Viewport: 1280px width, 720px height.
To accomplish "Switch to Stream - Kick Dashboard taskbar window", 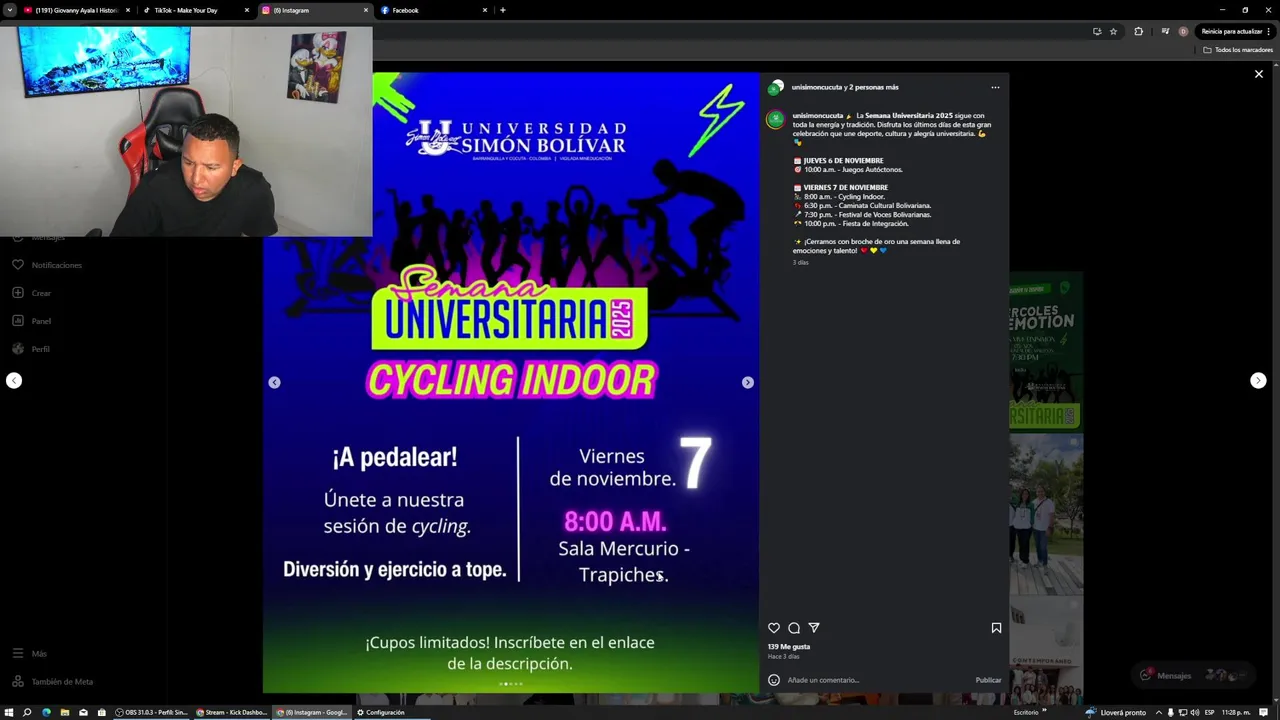I will (232, 712).
